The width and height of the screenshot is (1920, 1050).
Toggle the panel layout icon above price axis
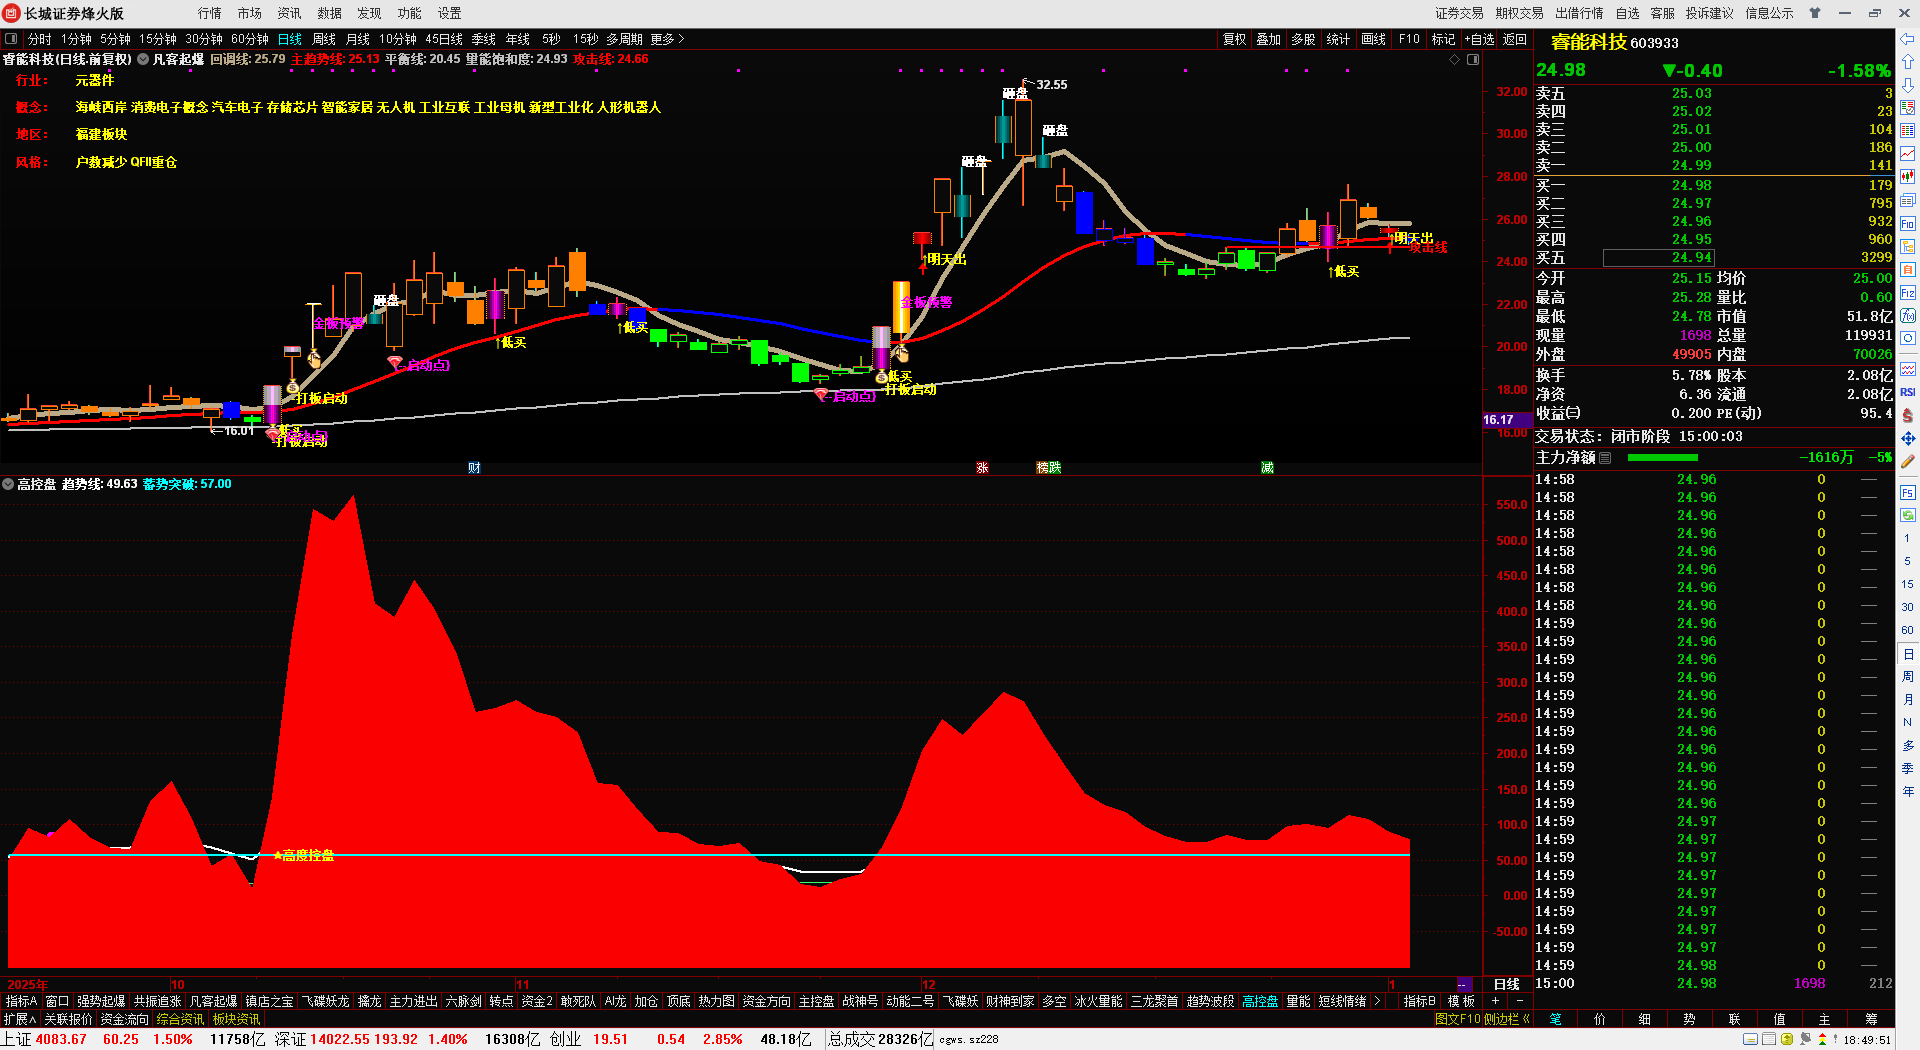coord(1472,60)
